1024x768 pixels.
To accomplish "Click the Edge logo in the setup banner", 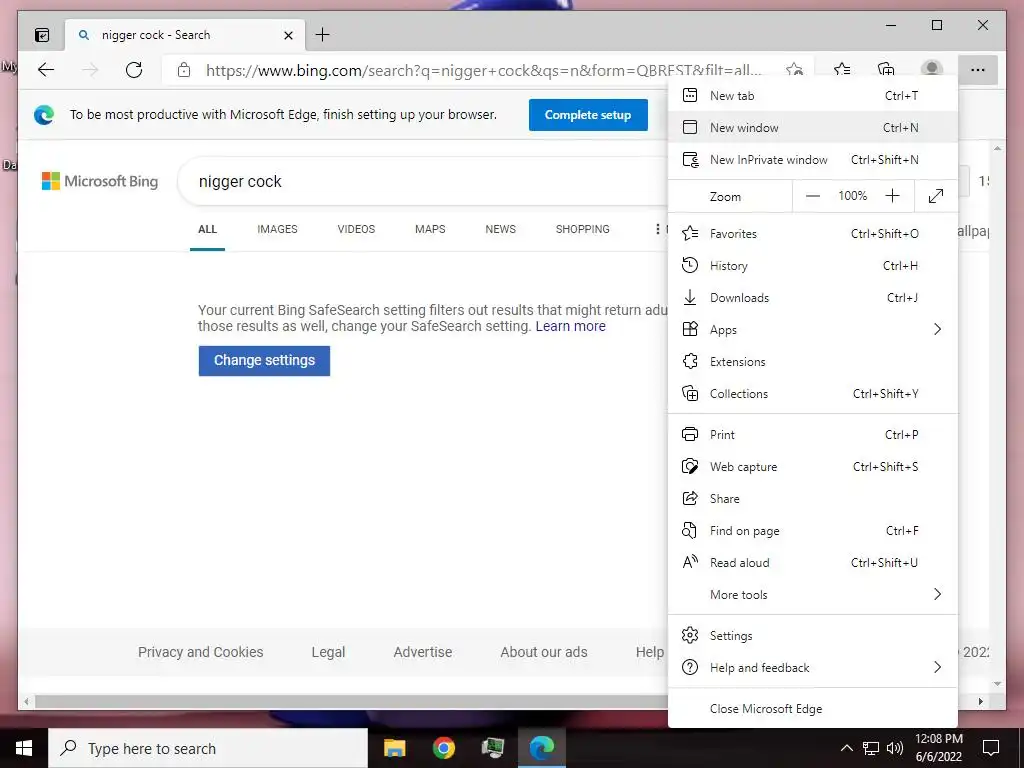I will tap(44, 115).
